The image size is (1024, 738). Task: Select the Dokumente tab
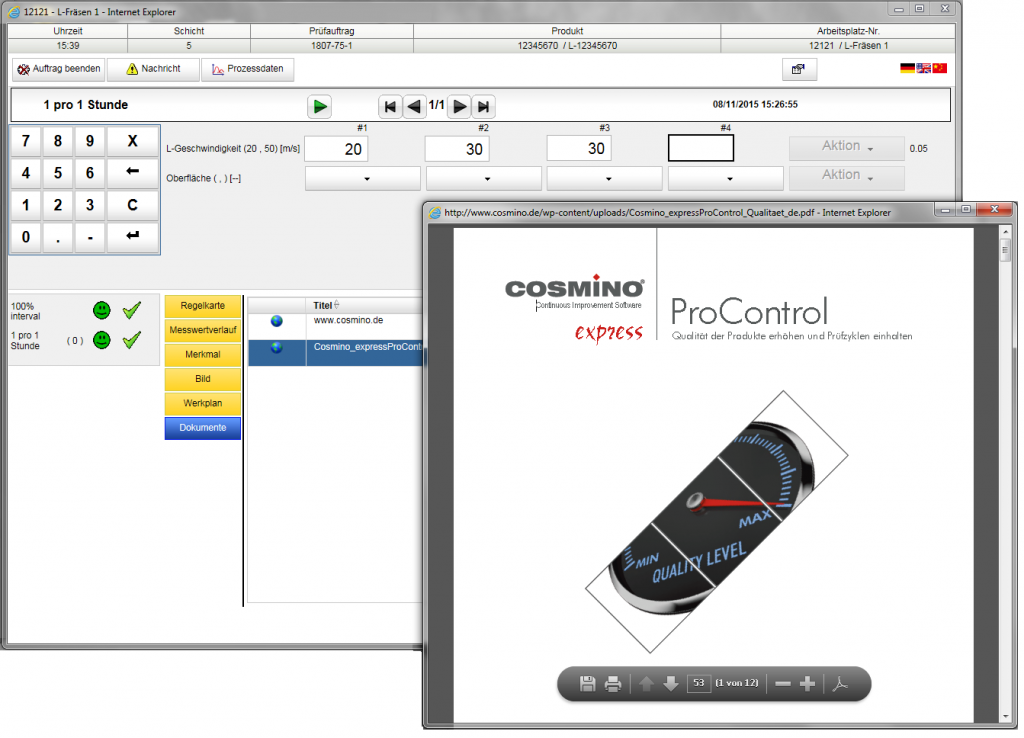[202, 428]
